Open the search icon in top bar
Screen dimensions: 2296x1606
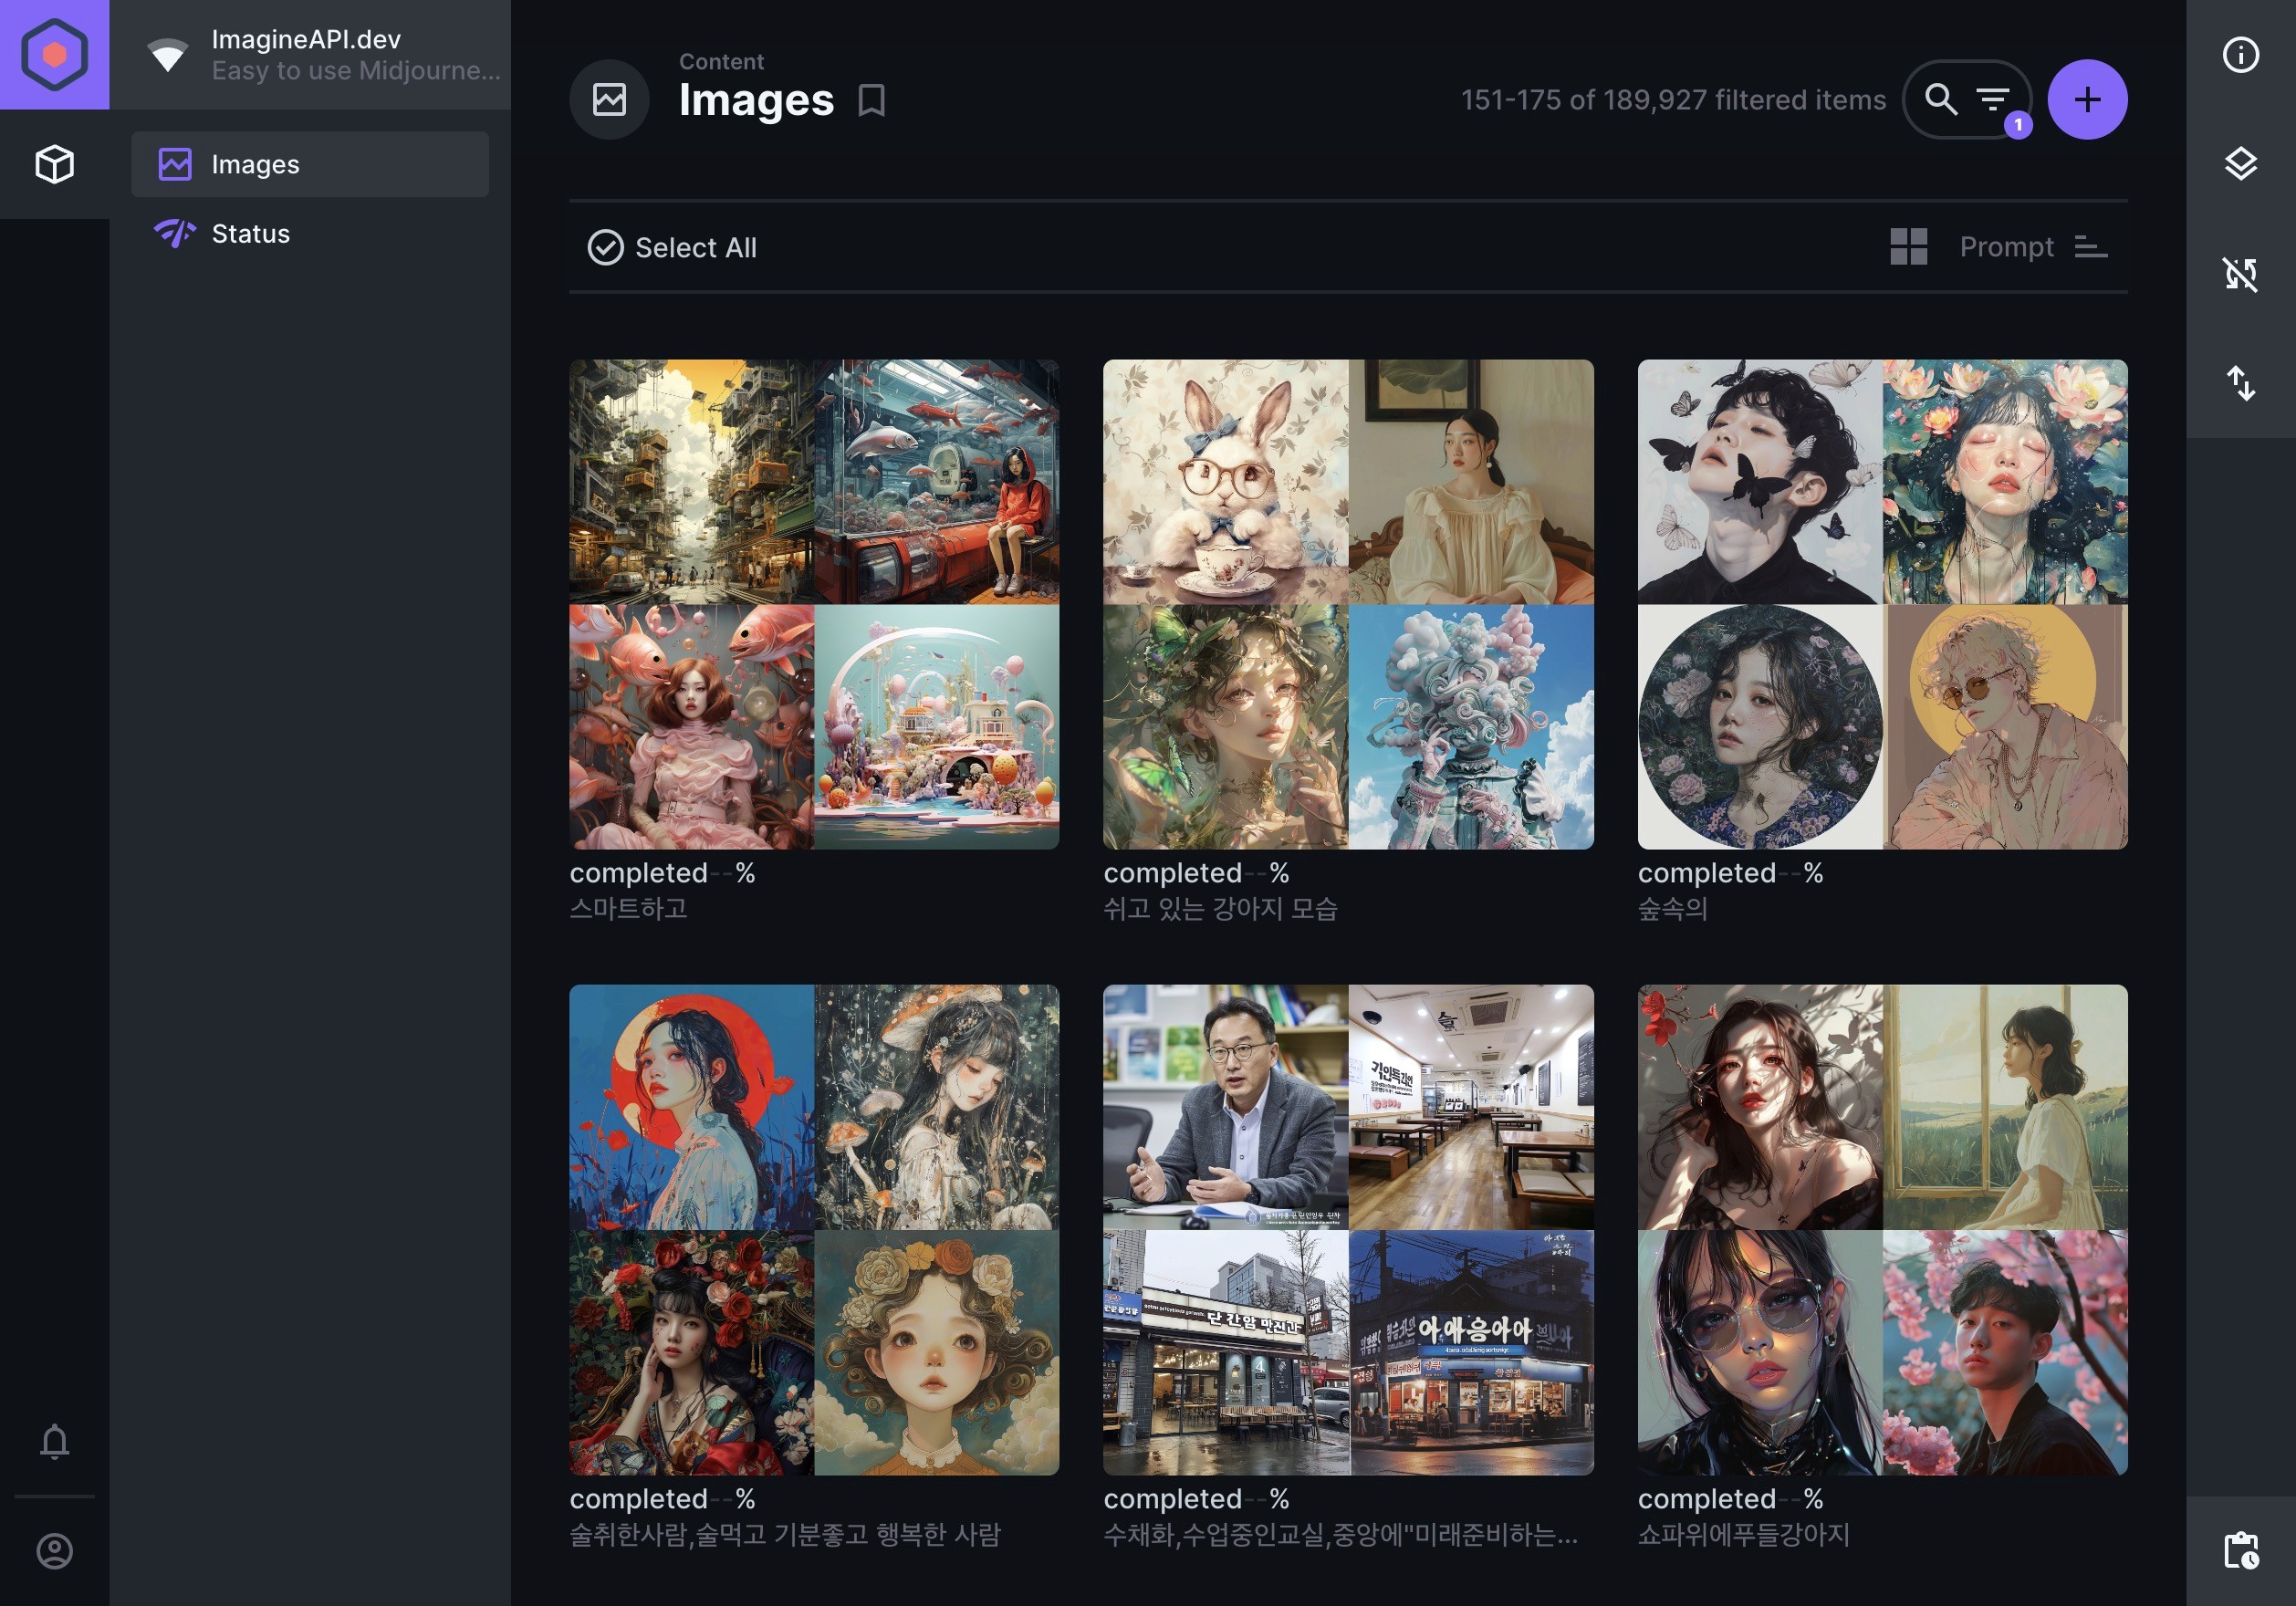(x=1940, y=98)
